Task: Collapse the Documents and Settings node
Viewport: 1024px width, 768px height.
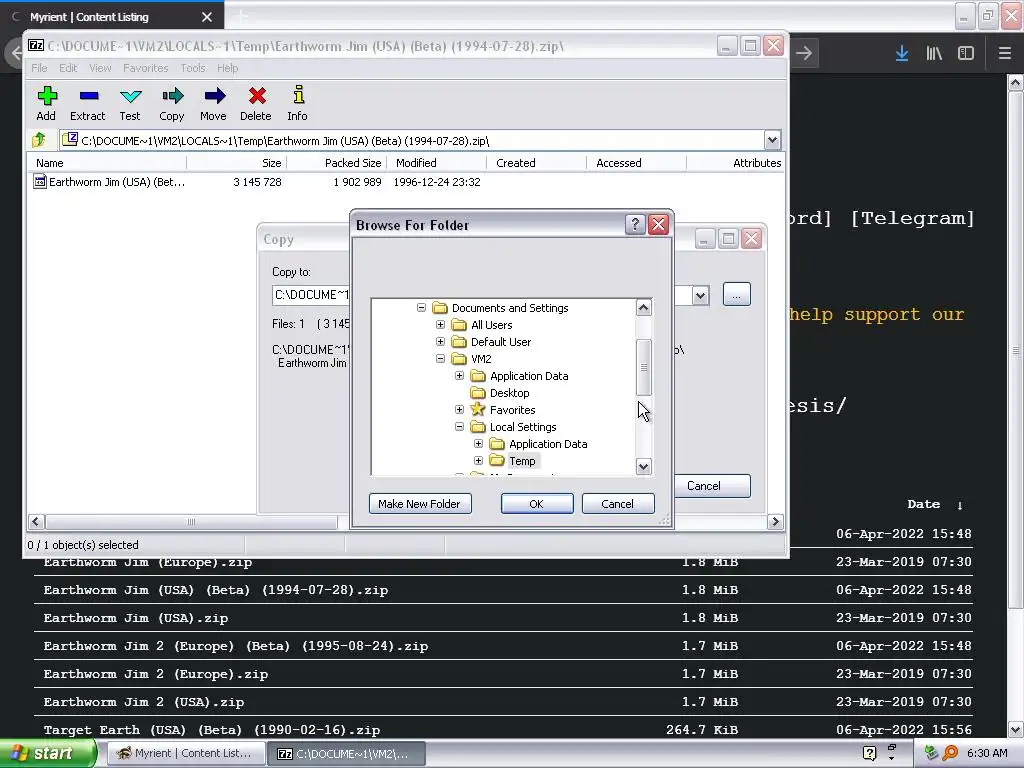Action: pyautogui.click(x=421, y=307)
